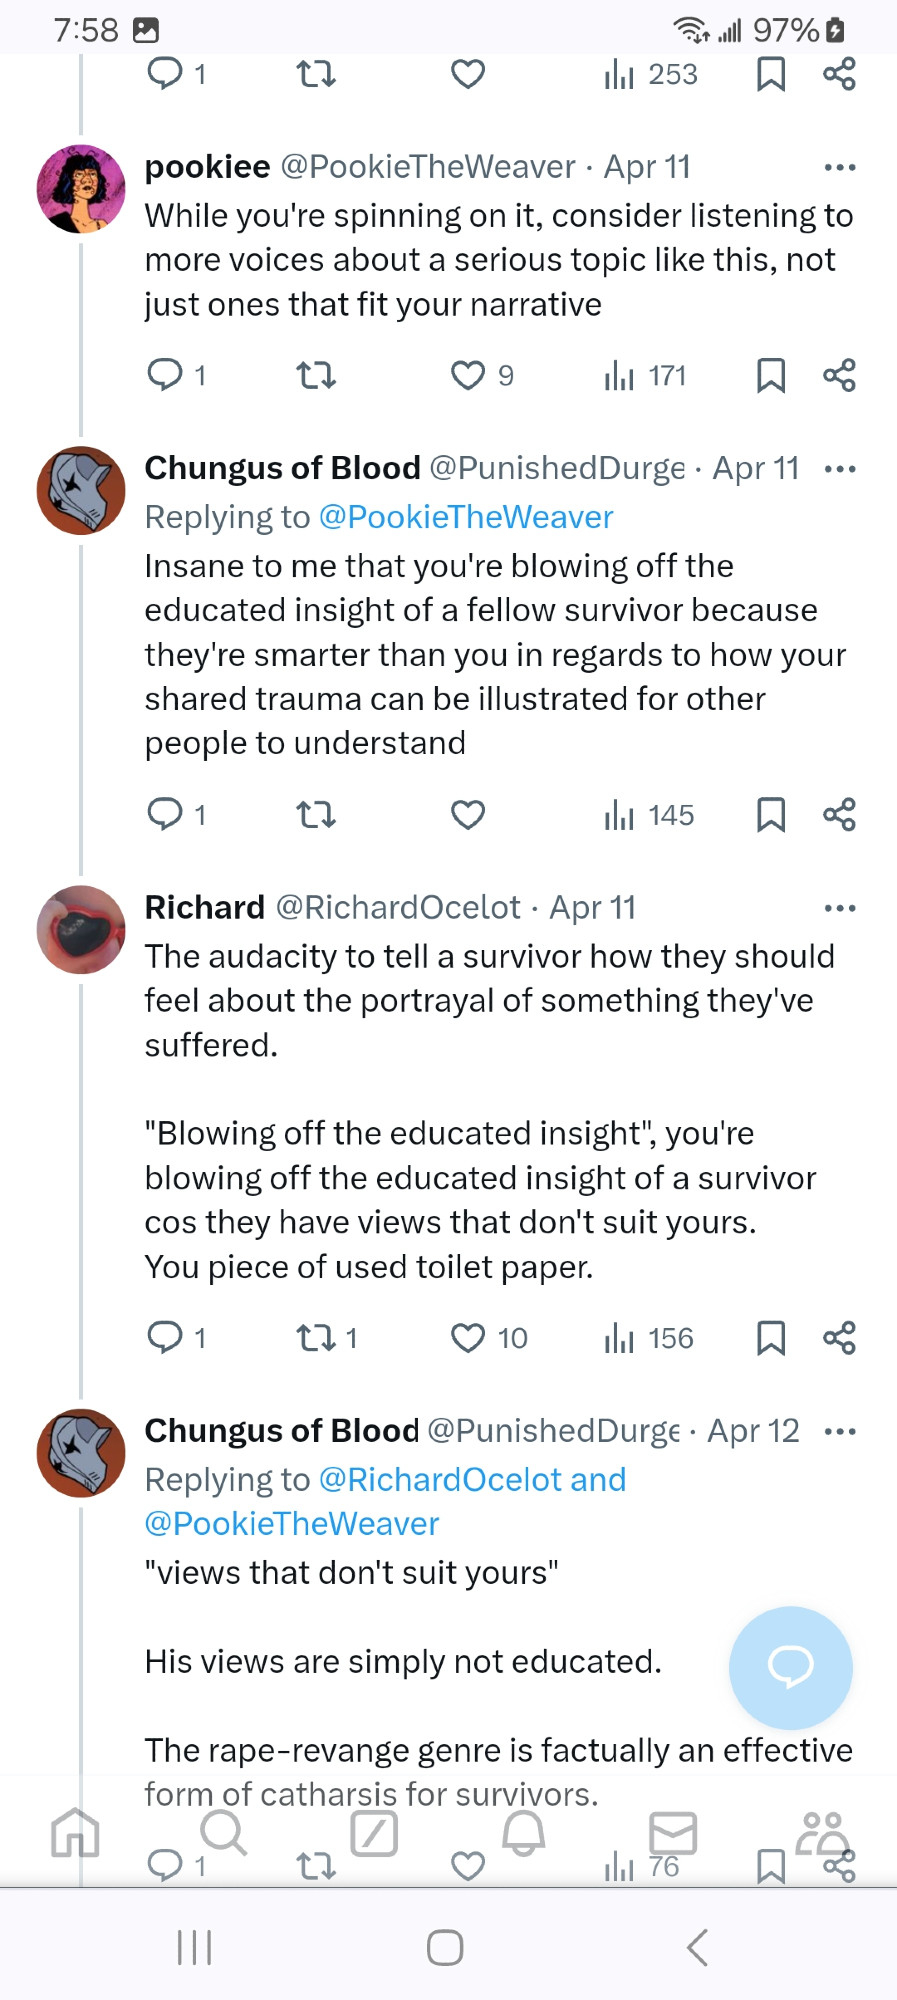Open more options on Apr 12 tweet

pos(839,1432)
